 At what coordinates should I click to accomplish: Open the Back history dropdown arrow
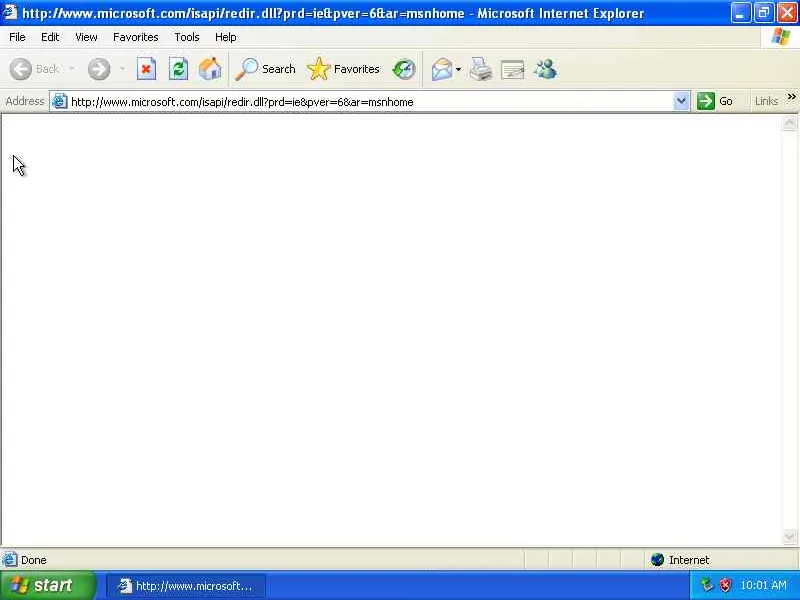(x=72, y=69)
